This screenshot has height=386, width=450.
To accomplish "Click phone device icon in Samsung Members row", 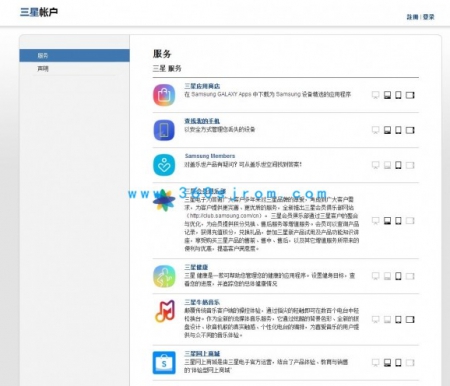I will (x=398, y=165).
